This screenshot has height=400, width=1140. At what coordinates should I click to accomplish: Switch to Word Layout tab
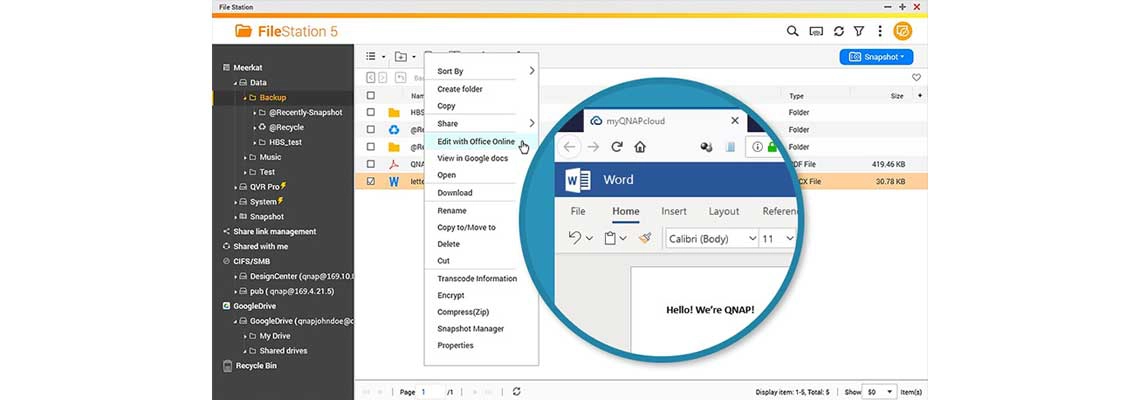tap(723, 211)
